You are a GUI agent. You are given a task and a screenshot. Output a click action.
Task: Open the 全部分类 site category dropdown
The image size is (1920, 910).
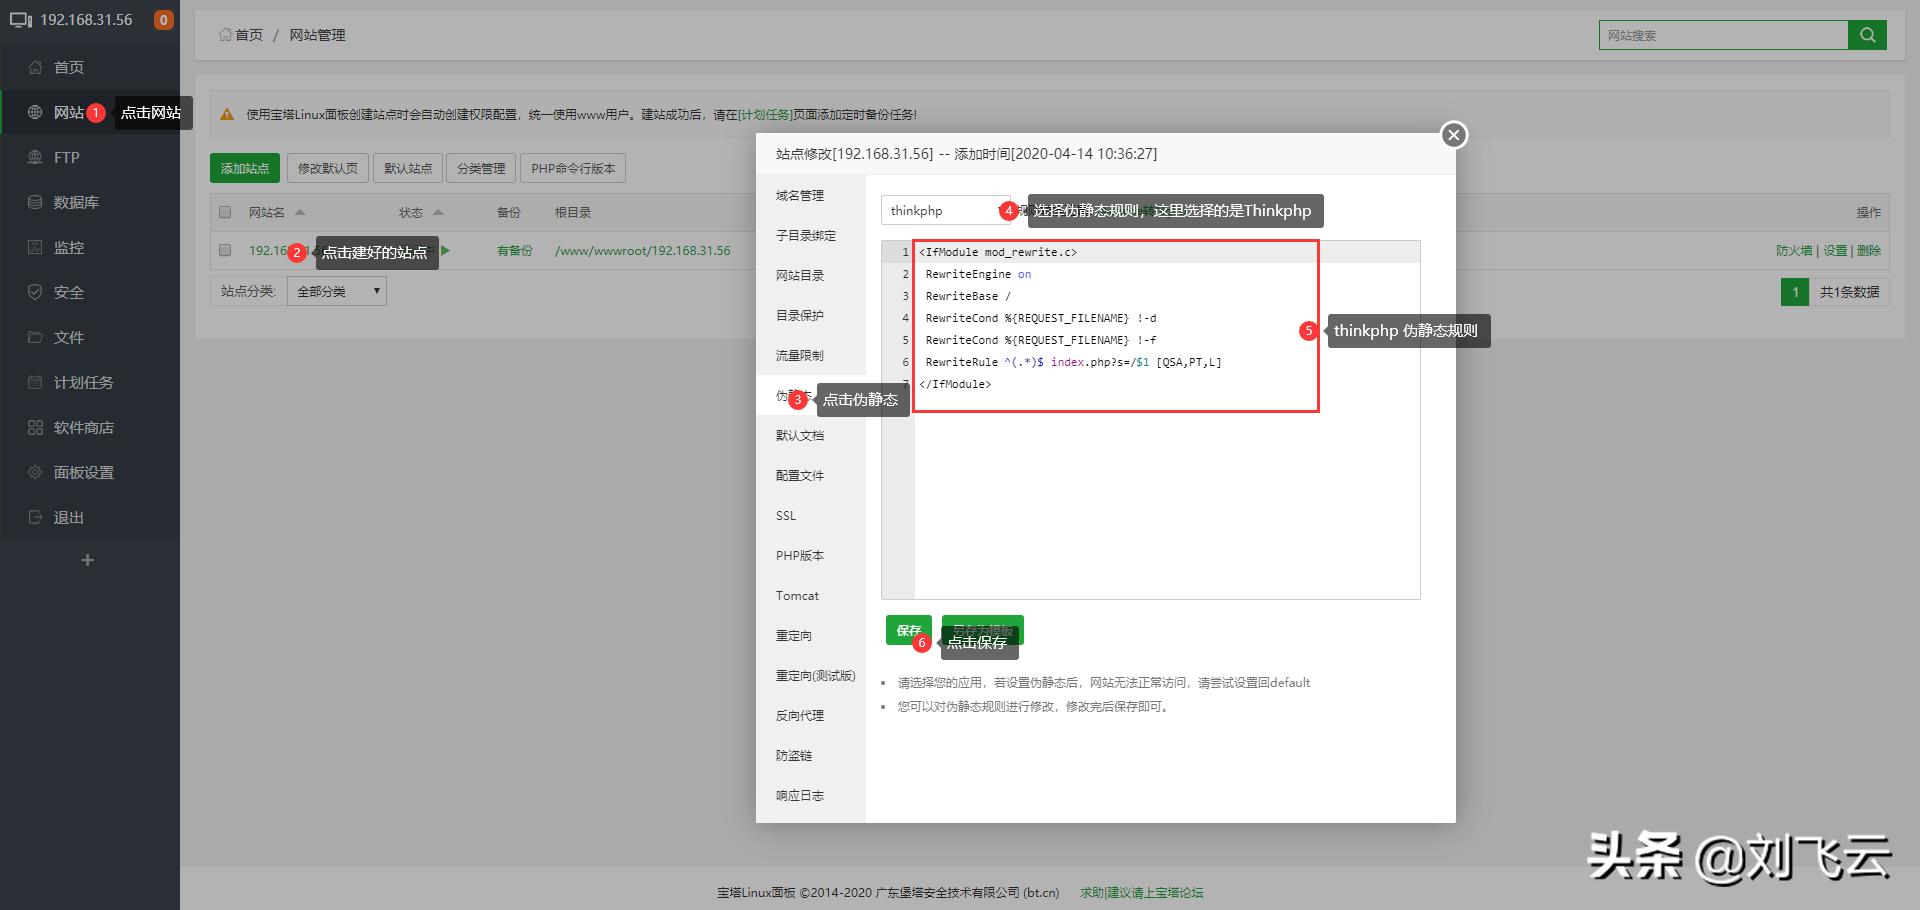[x=336, y=290]
